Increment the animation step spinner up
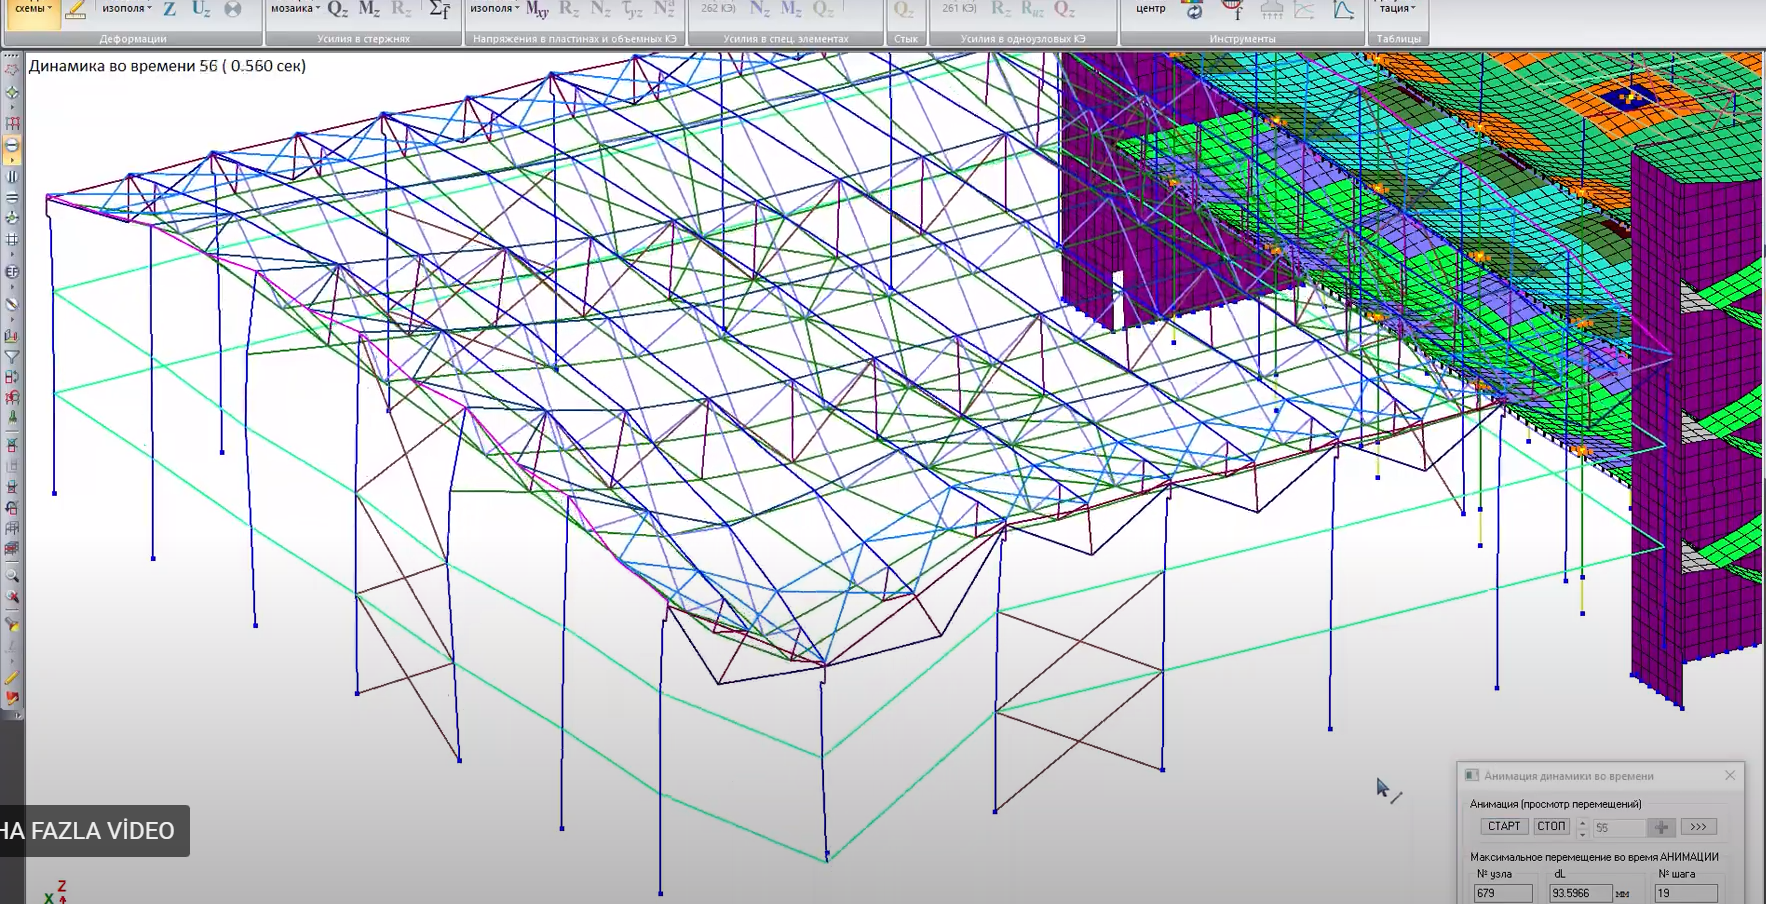The height and width of the screenshot is (904, 1766). [x=1582, y=822]
